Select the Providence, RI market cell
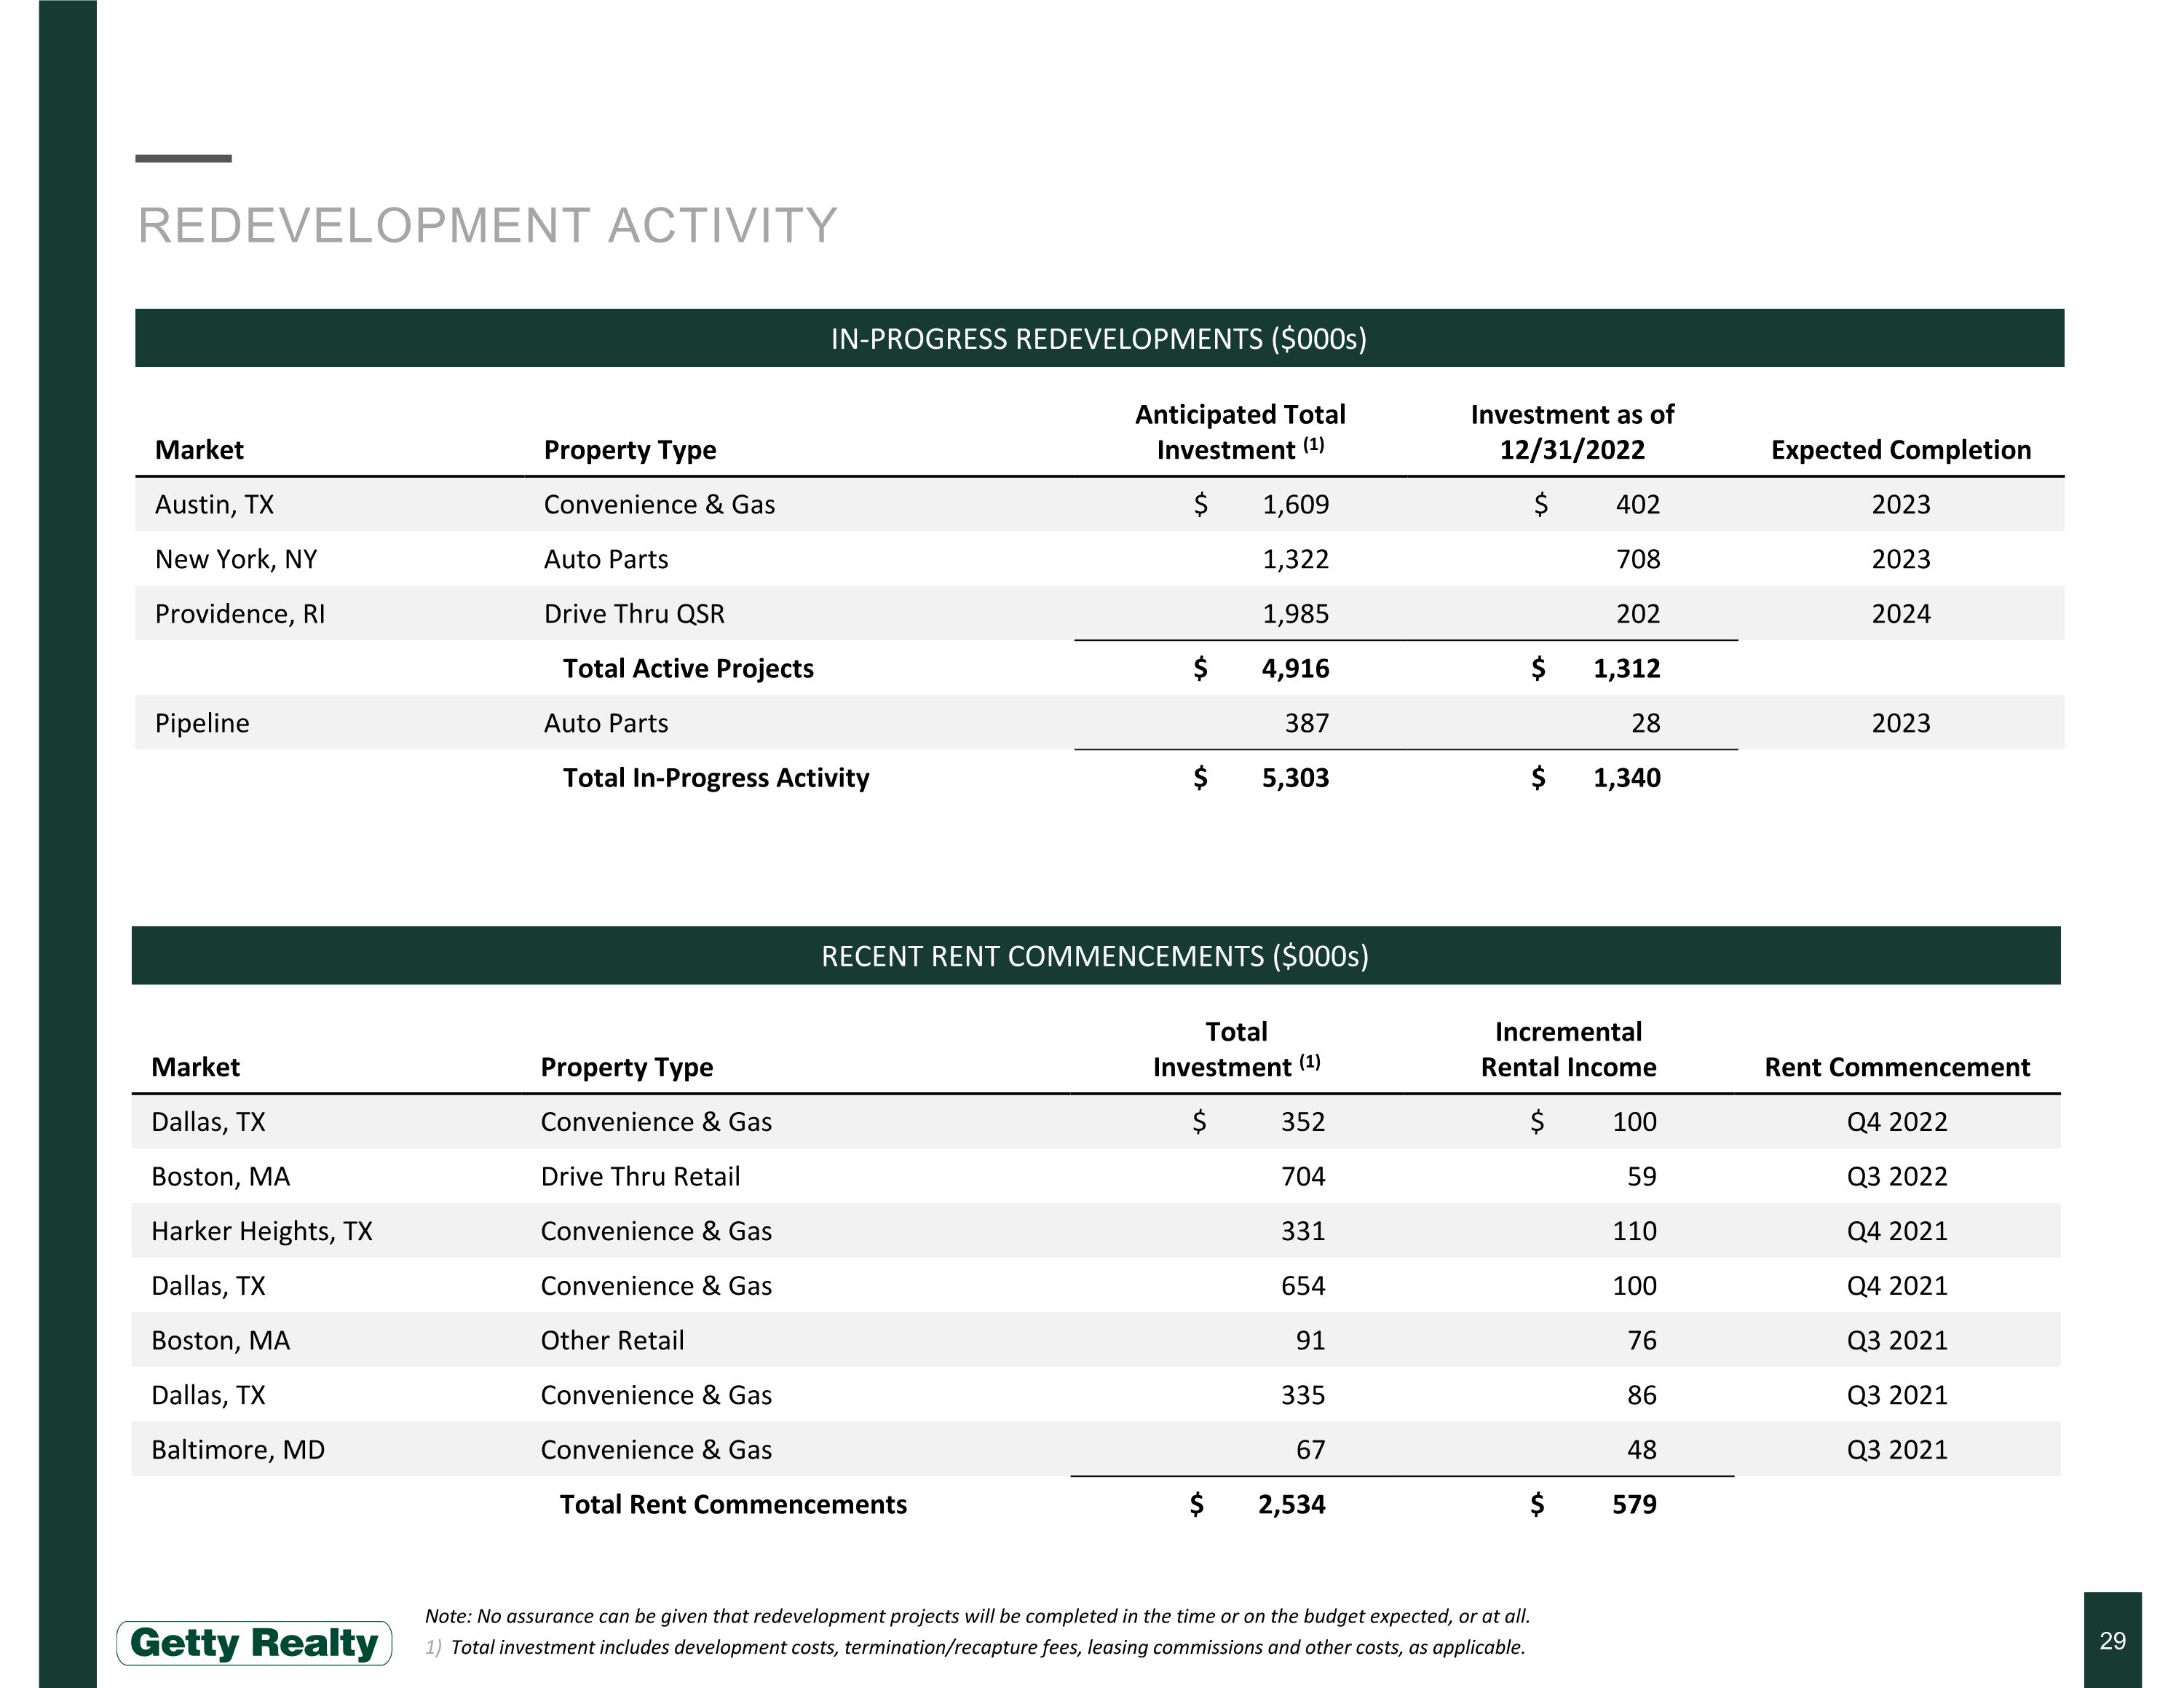The image size is (2184, 1688). pyautogui.click(x=240, y=614)
